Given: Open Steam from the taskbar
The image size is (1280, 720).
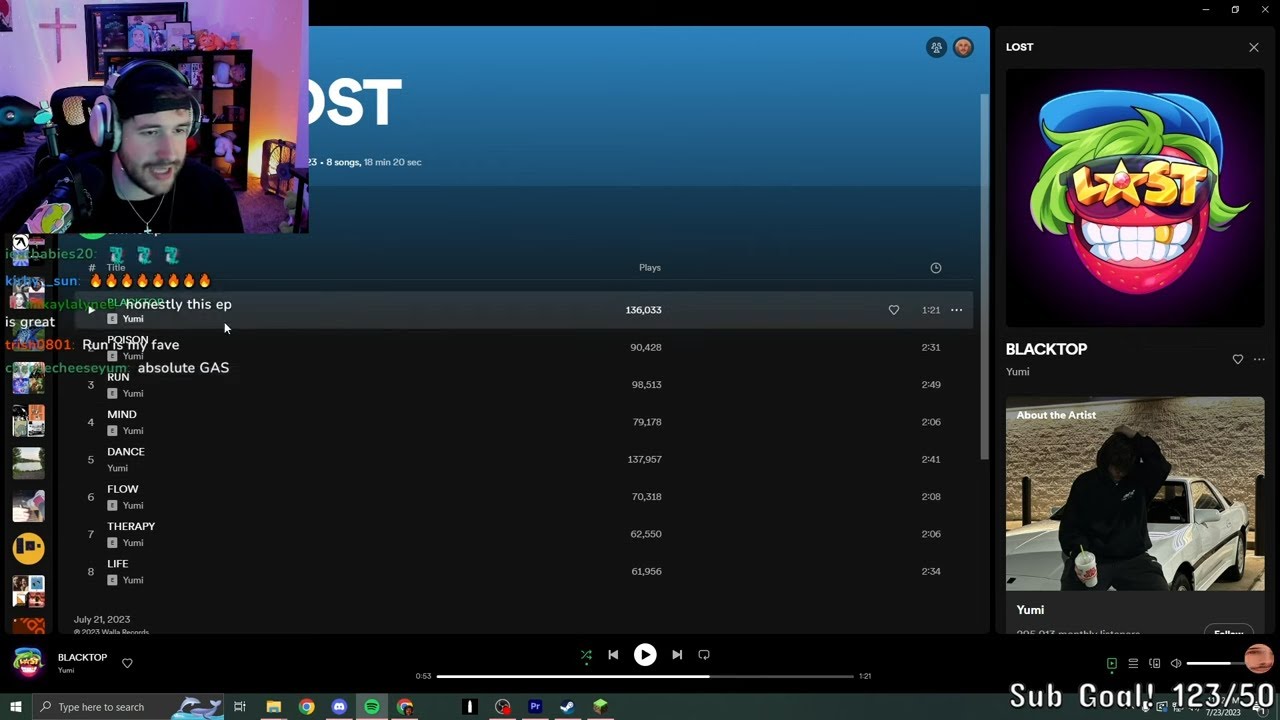Looking at the screenshot, I should [567, 707].
